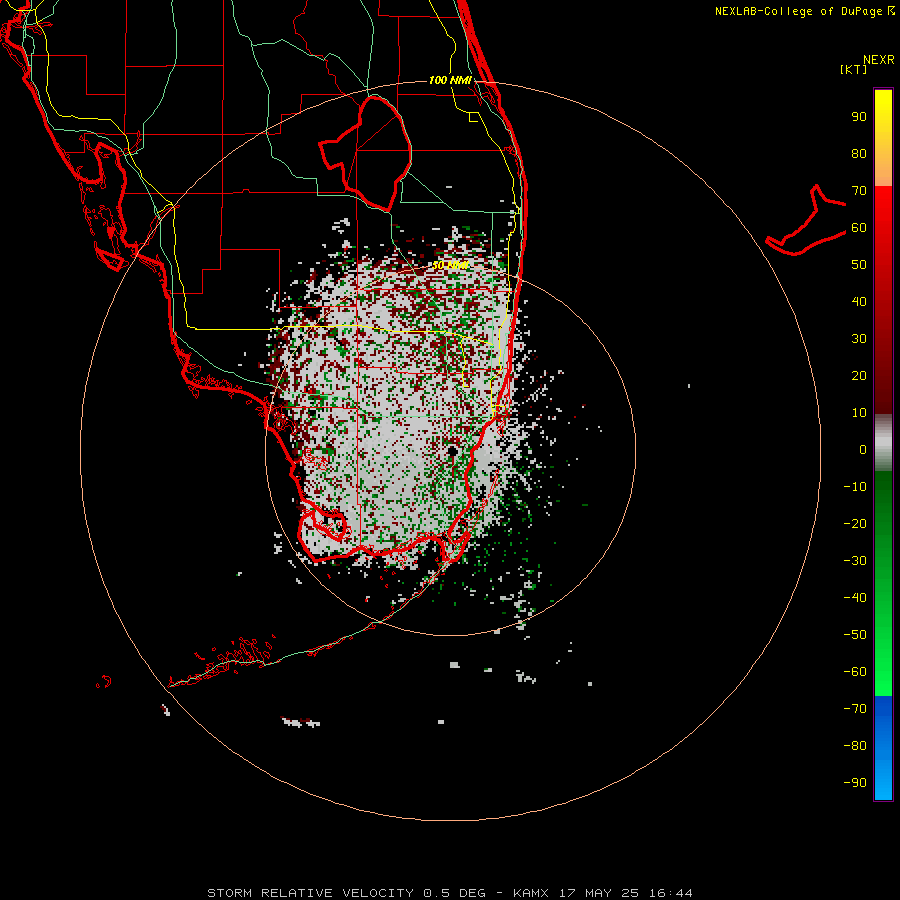Click the -50 knot scale label
The height and width of the screenshot is (900, 900).
coord(855,635)
